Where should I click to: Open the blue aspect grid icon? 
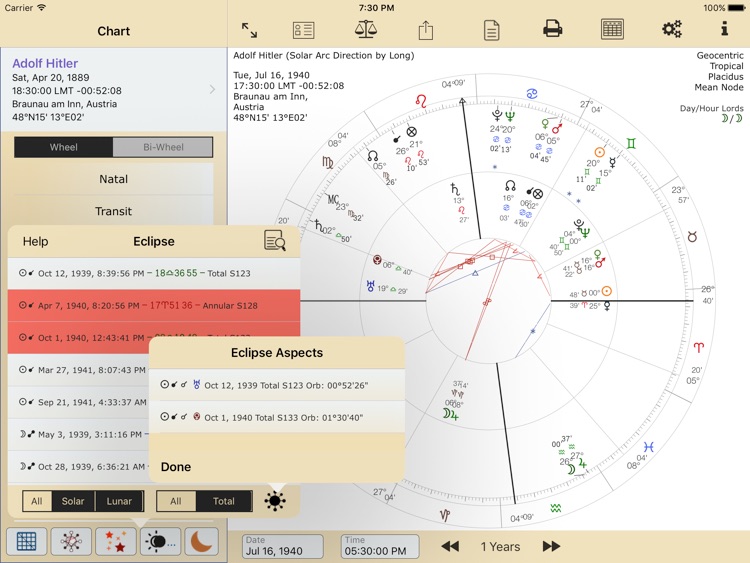tap(26, 541)
